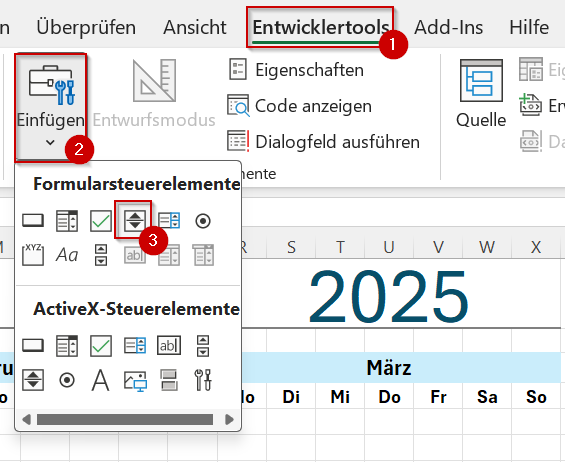Click right arrow of controls scrollbar

229,419
